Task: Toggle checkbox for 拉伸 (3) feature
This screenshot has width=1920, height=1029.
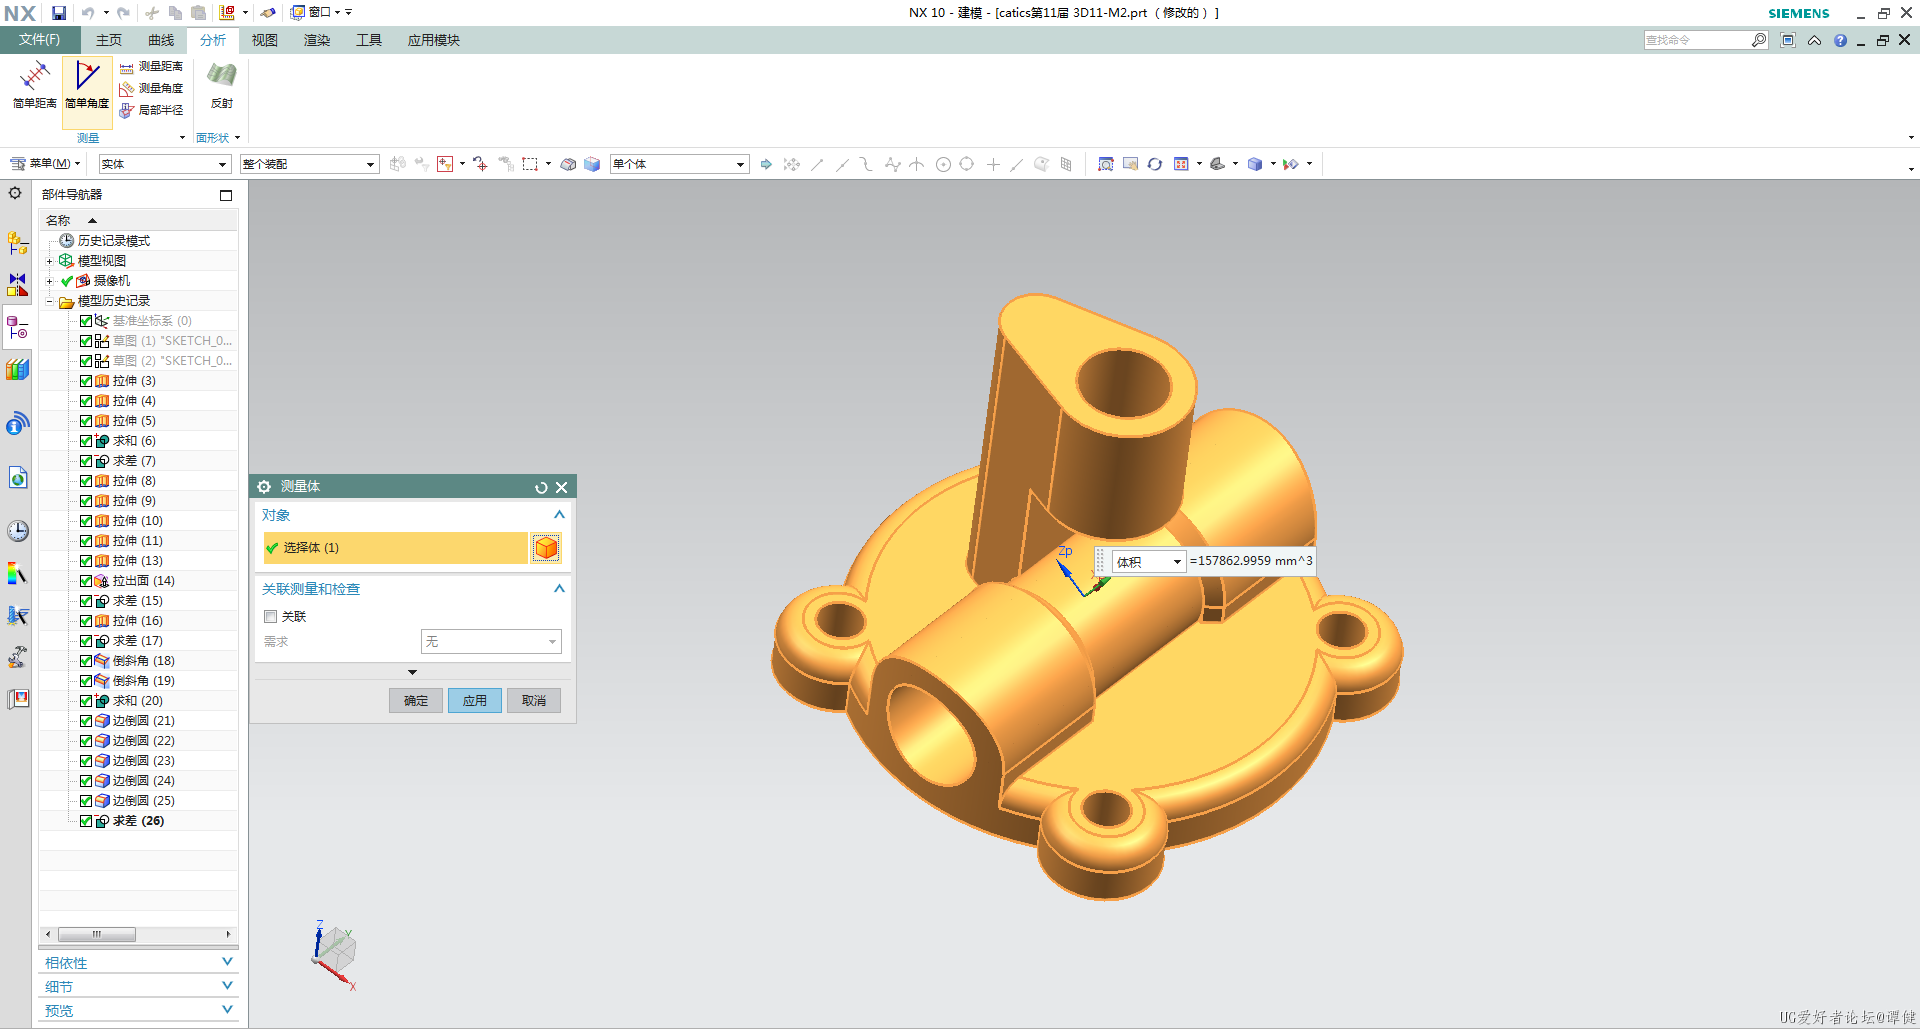Action: point(86,381)
